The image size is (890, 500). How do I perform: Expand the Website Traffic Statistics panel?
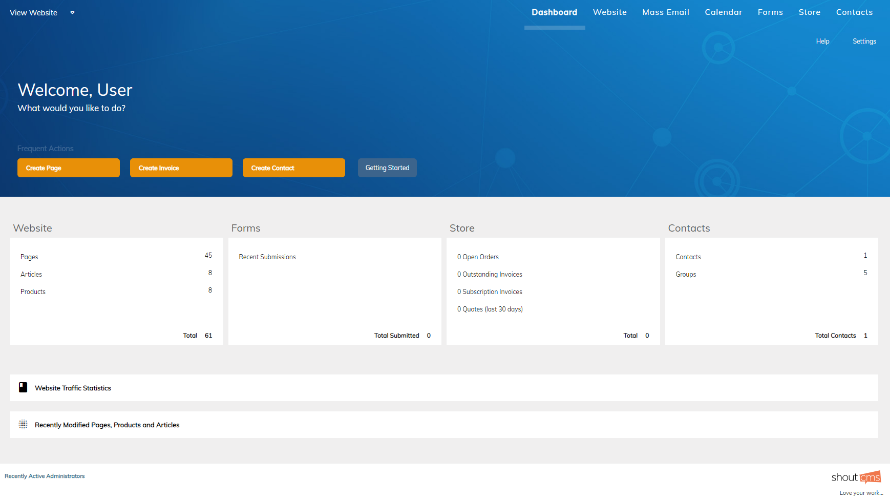pos(444,388)
